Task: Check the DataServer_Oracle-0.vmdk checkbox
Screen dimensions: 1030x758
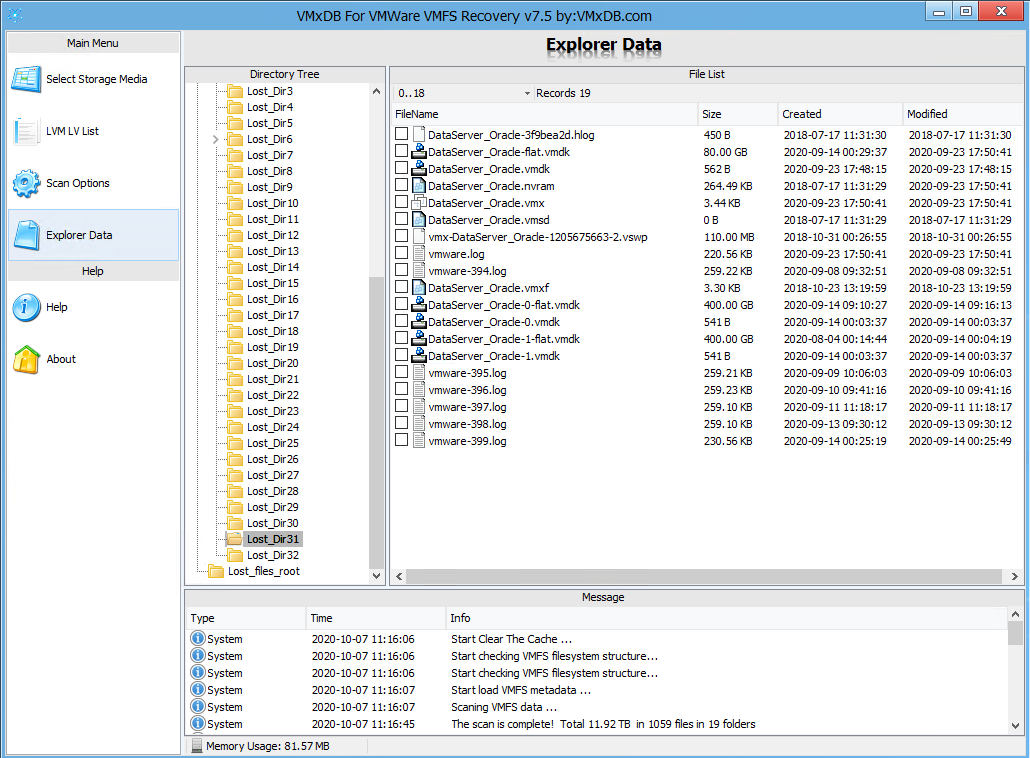Action: tap(401, 321)
